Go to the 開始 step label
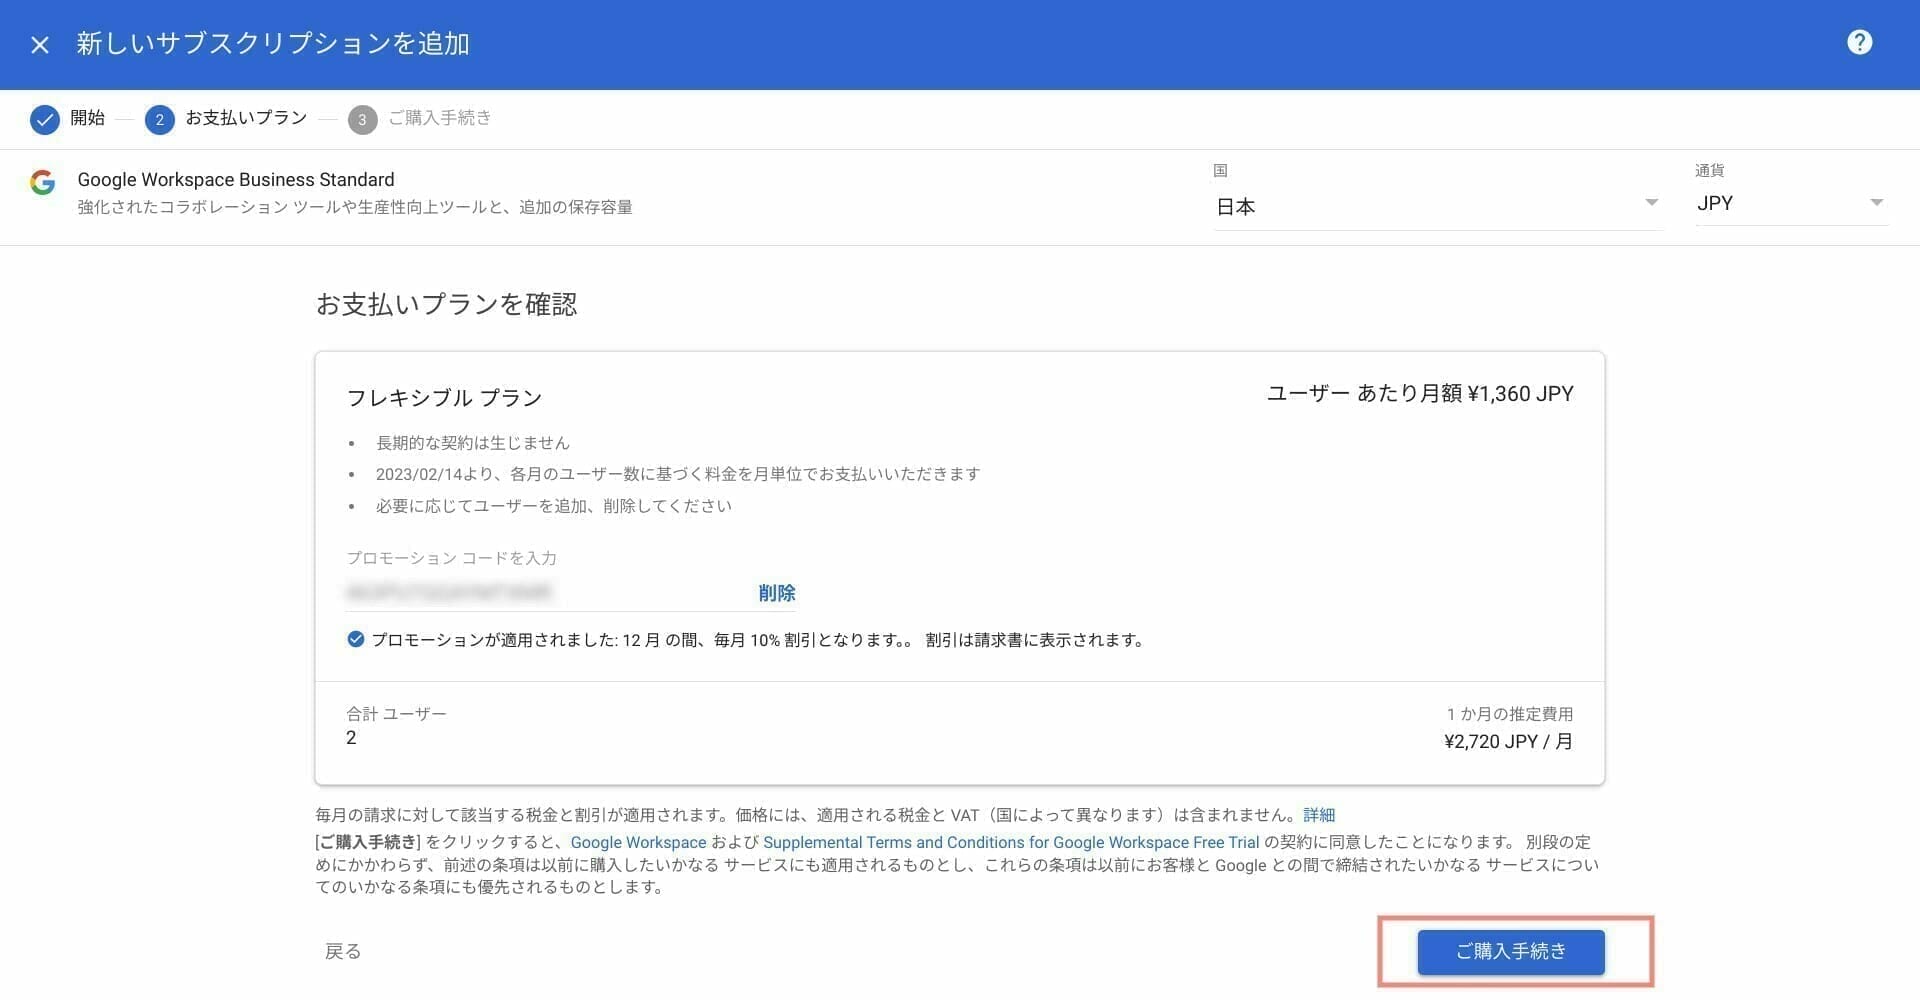1920x1000 pixels. click(x=87, y=118)
